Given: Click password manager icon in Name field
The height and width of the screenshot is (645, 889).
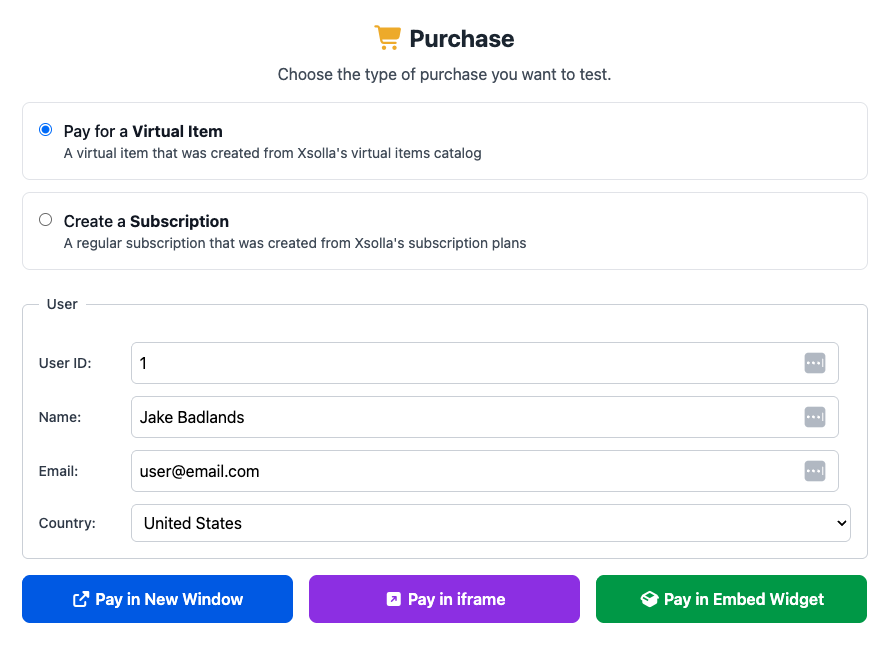Looking at the screenshot, I should 815,417.
